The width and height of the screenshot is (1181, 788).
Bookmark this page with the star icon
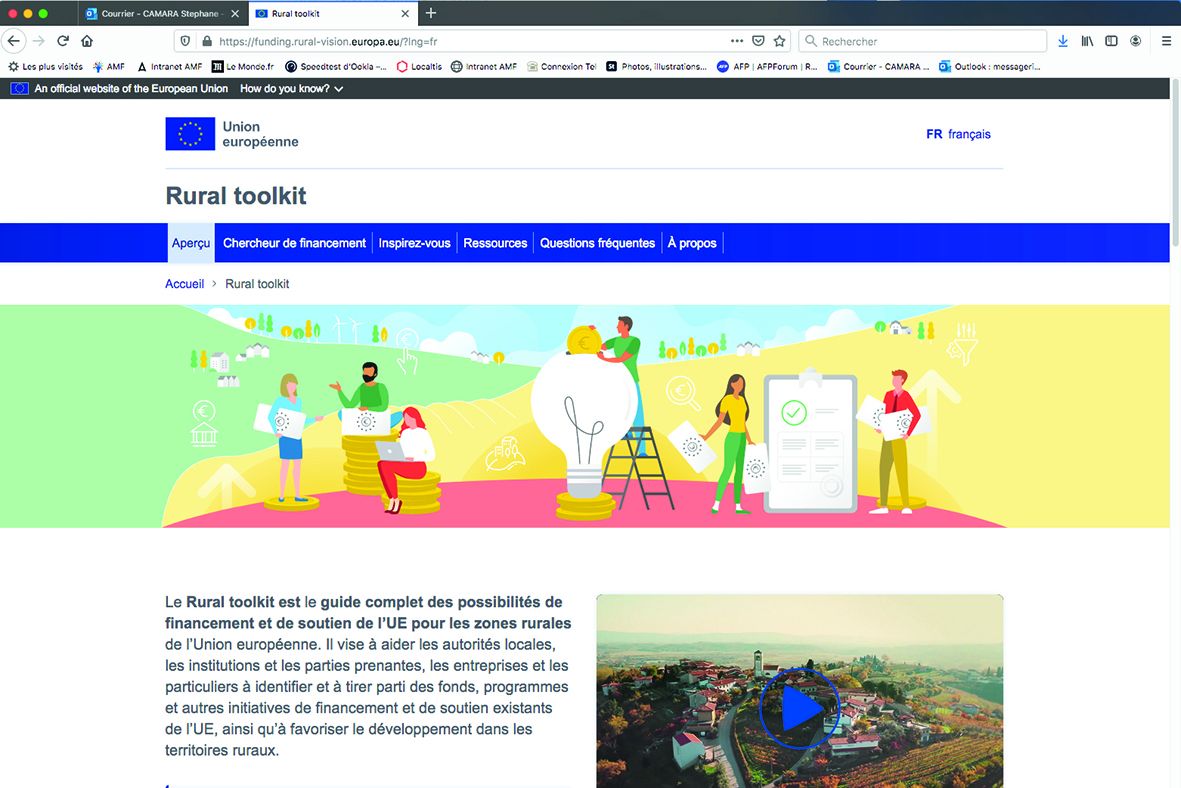pyautogui.click(x=780, y=41)
